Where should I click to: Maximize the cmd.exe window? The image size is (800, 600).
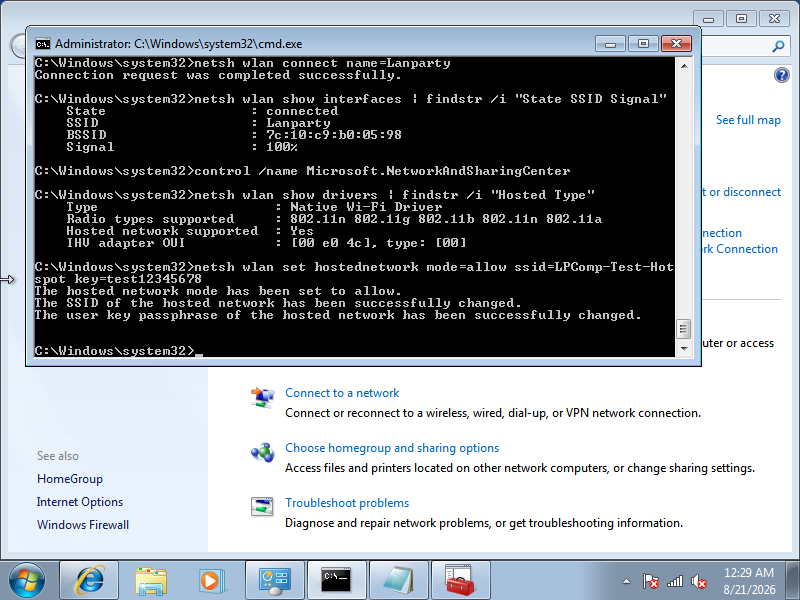(643, 44)
